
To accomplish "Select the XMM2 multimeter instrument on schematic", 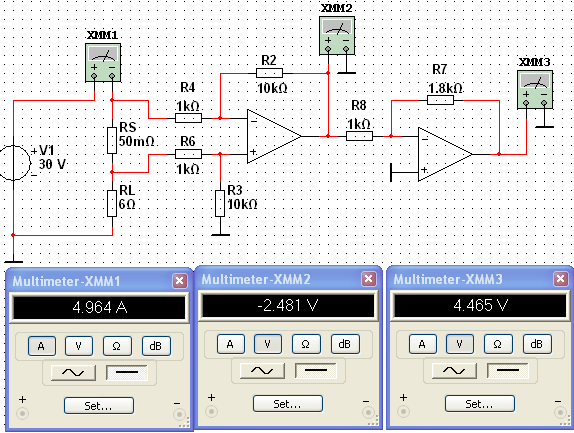I will pos(337,36).
